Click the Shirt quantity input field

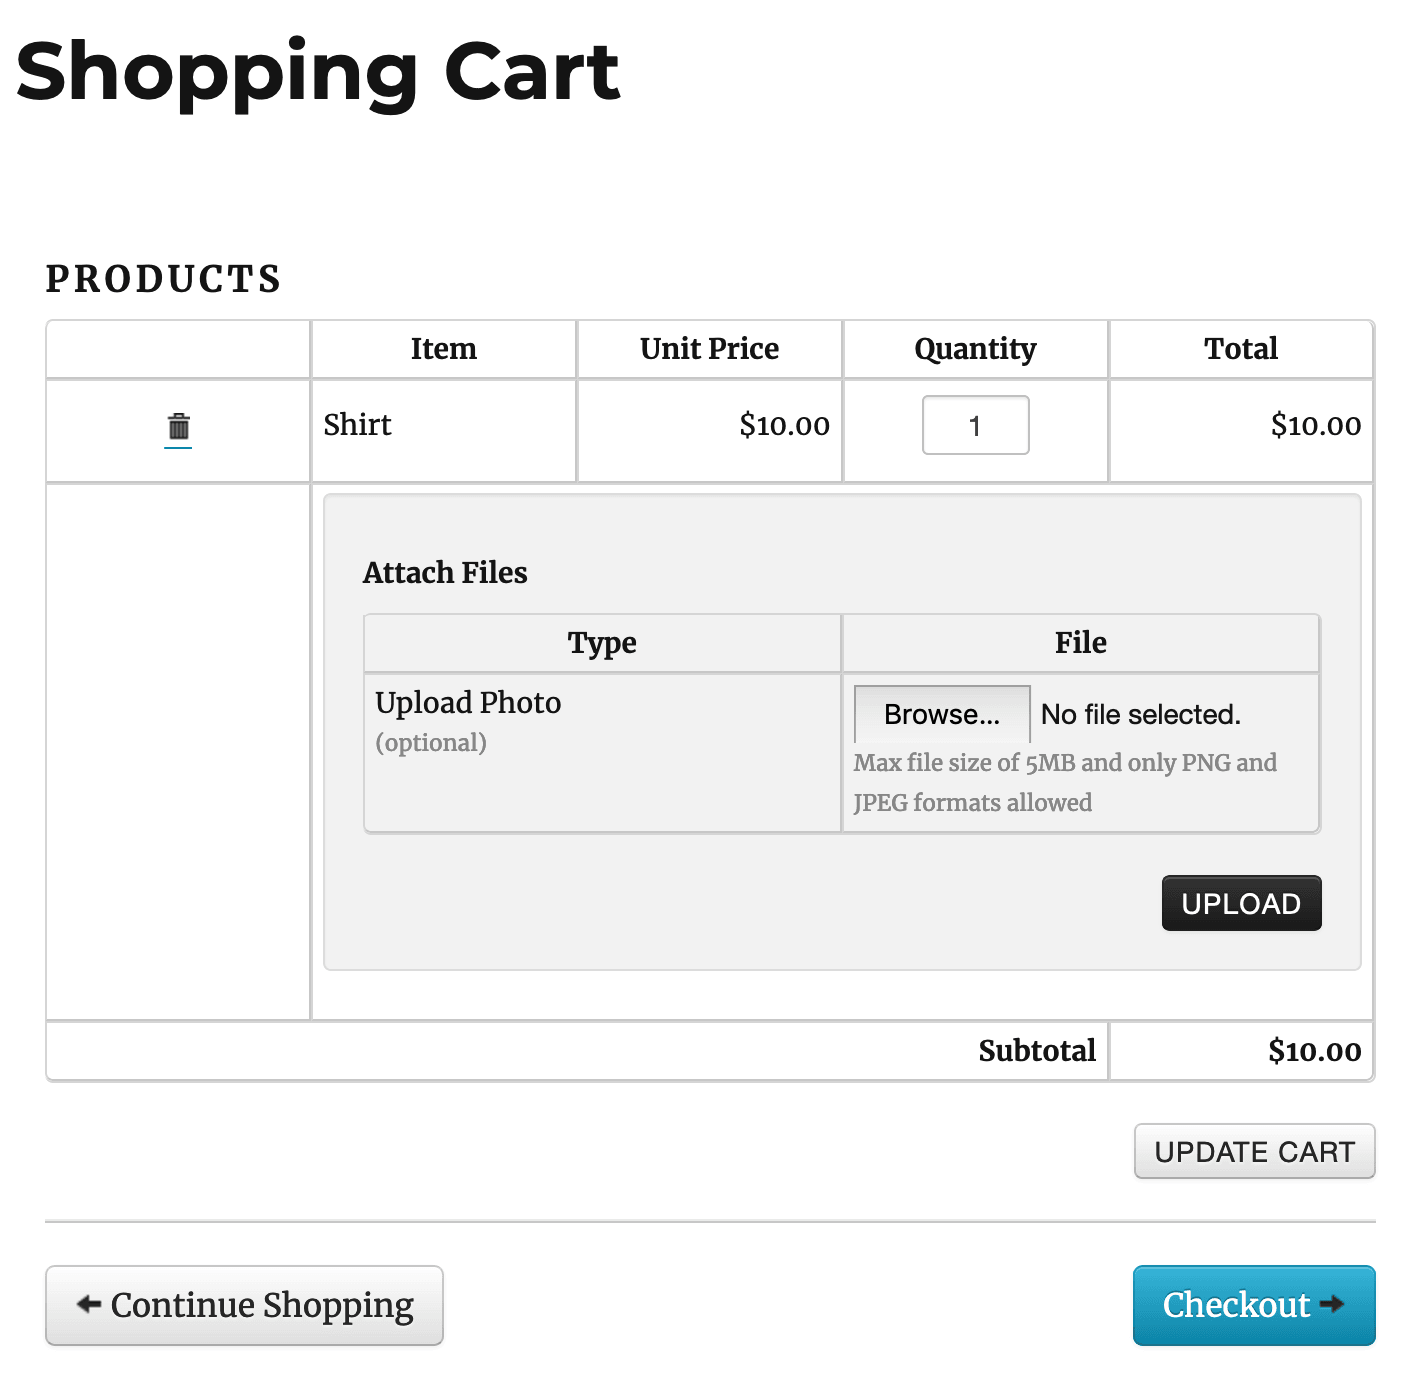975,425
